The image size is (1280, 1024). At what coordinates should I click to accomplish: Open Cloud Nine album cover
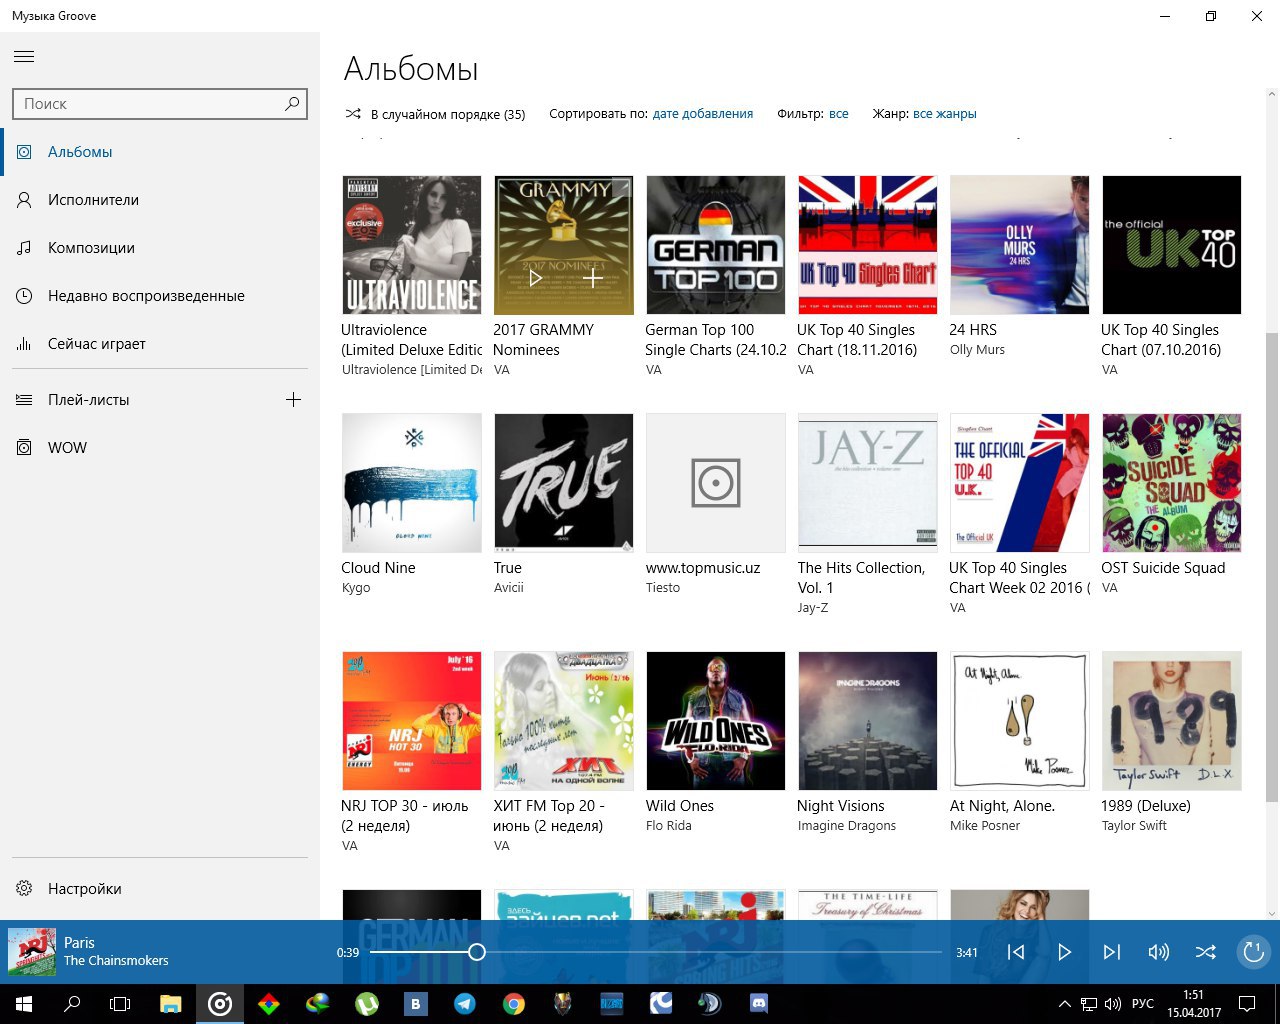(412, 483)
